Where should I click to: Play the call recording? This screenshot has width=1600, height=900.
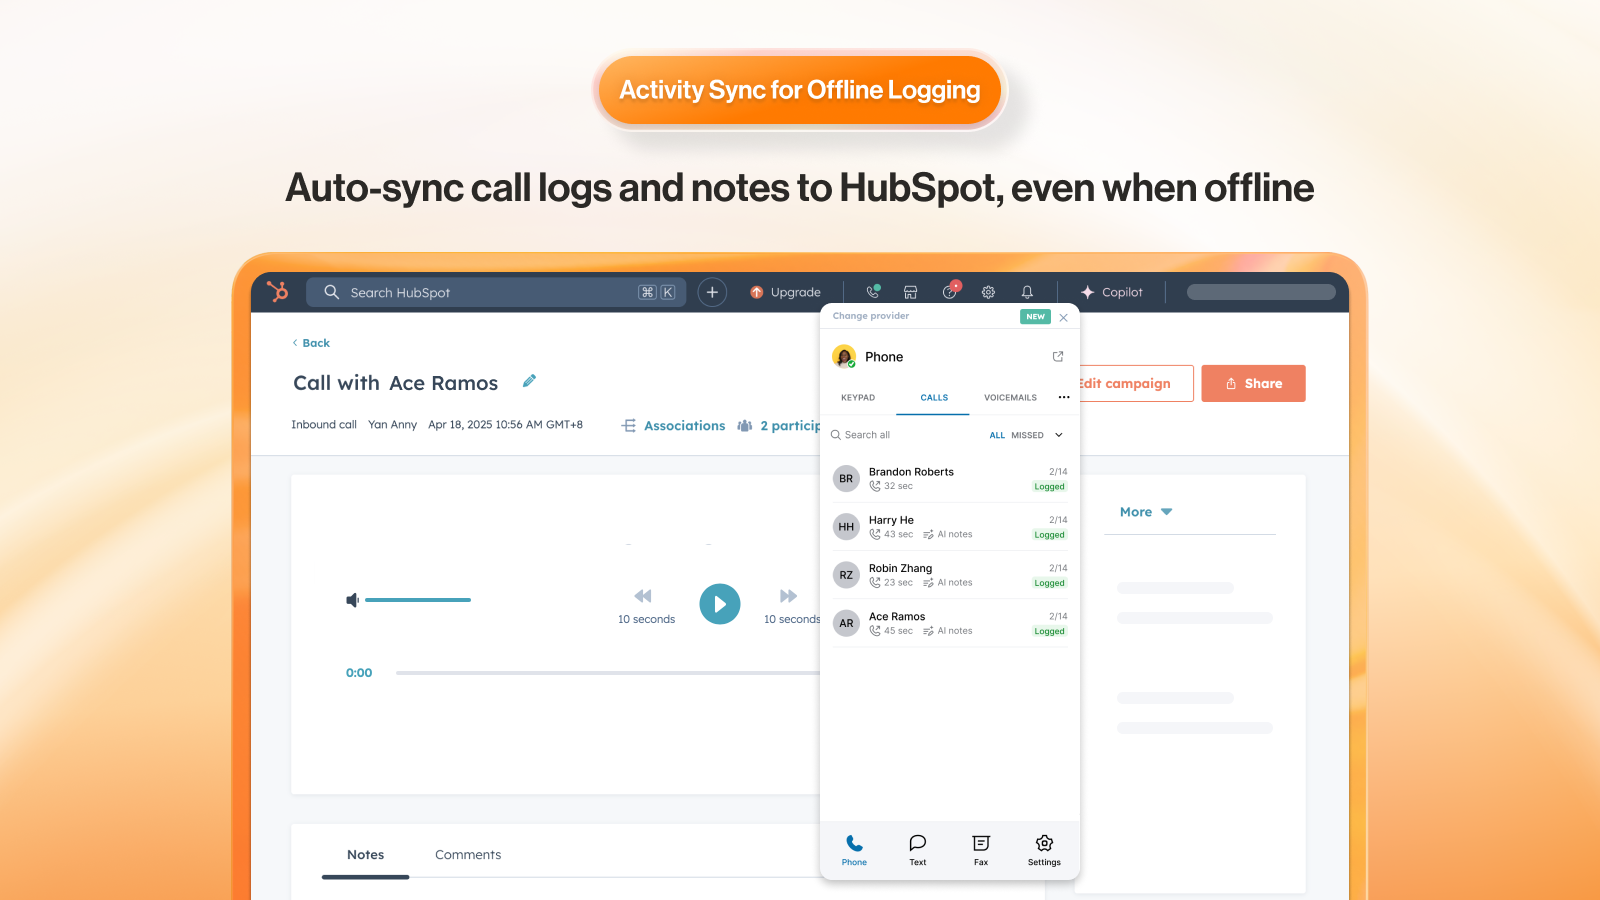pyautogui.click(x=720, y=604)
